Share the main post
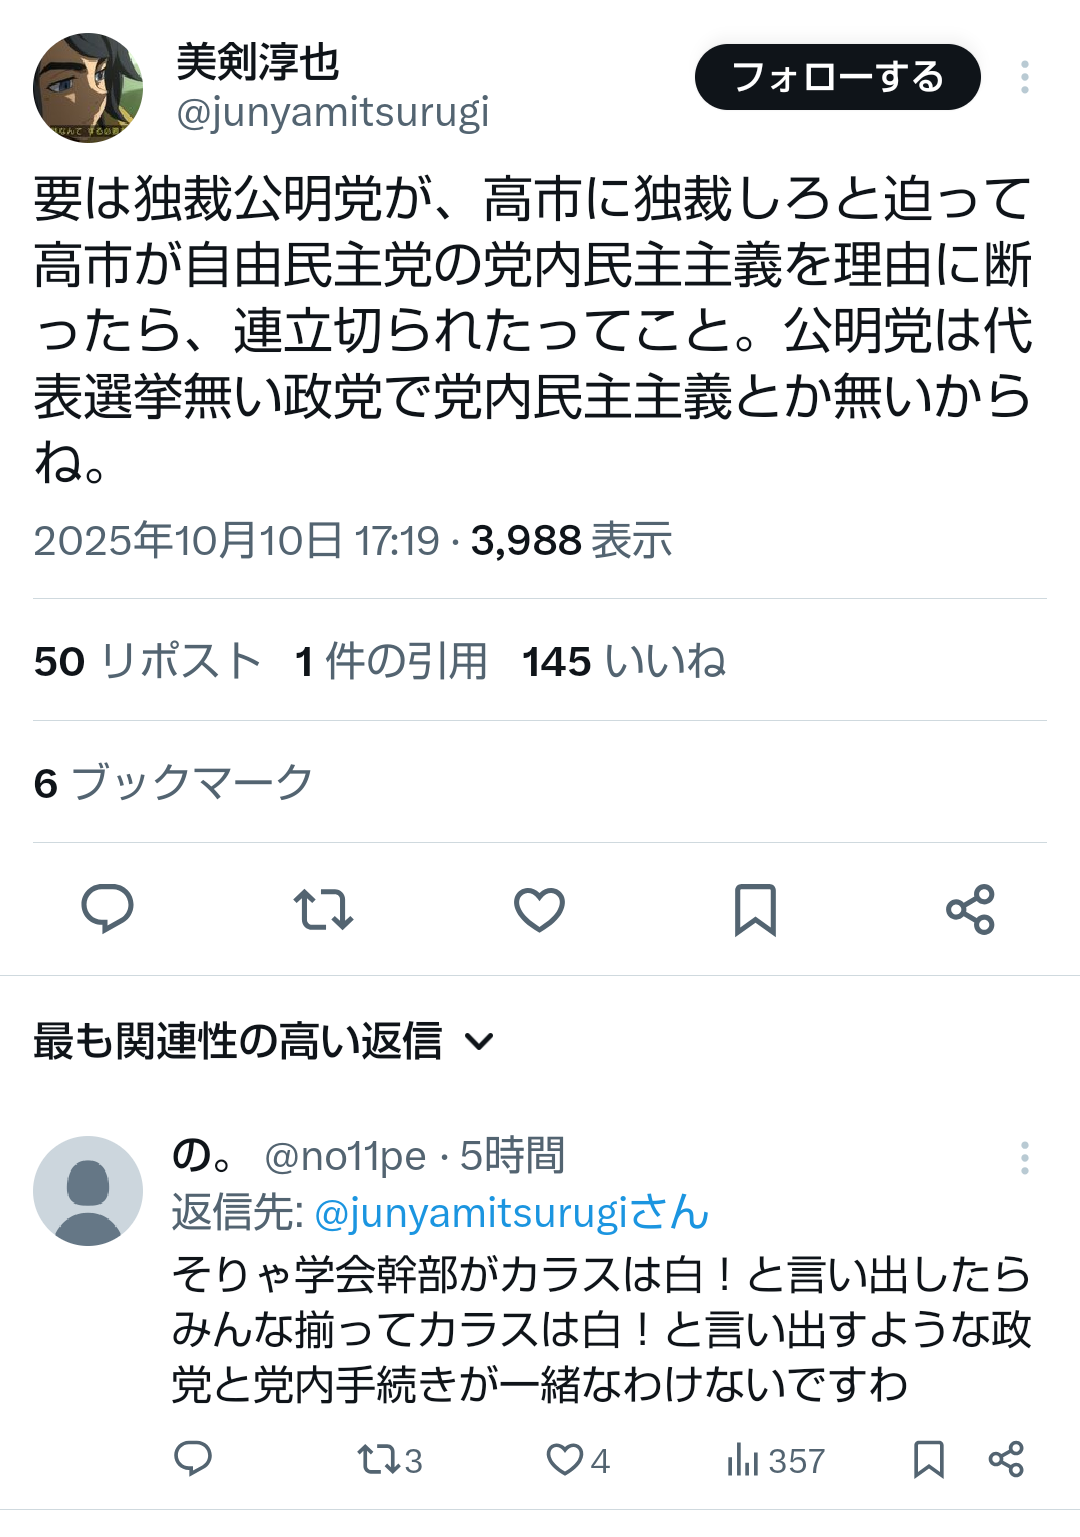 click(x=970, y=909)
